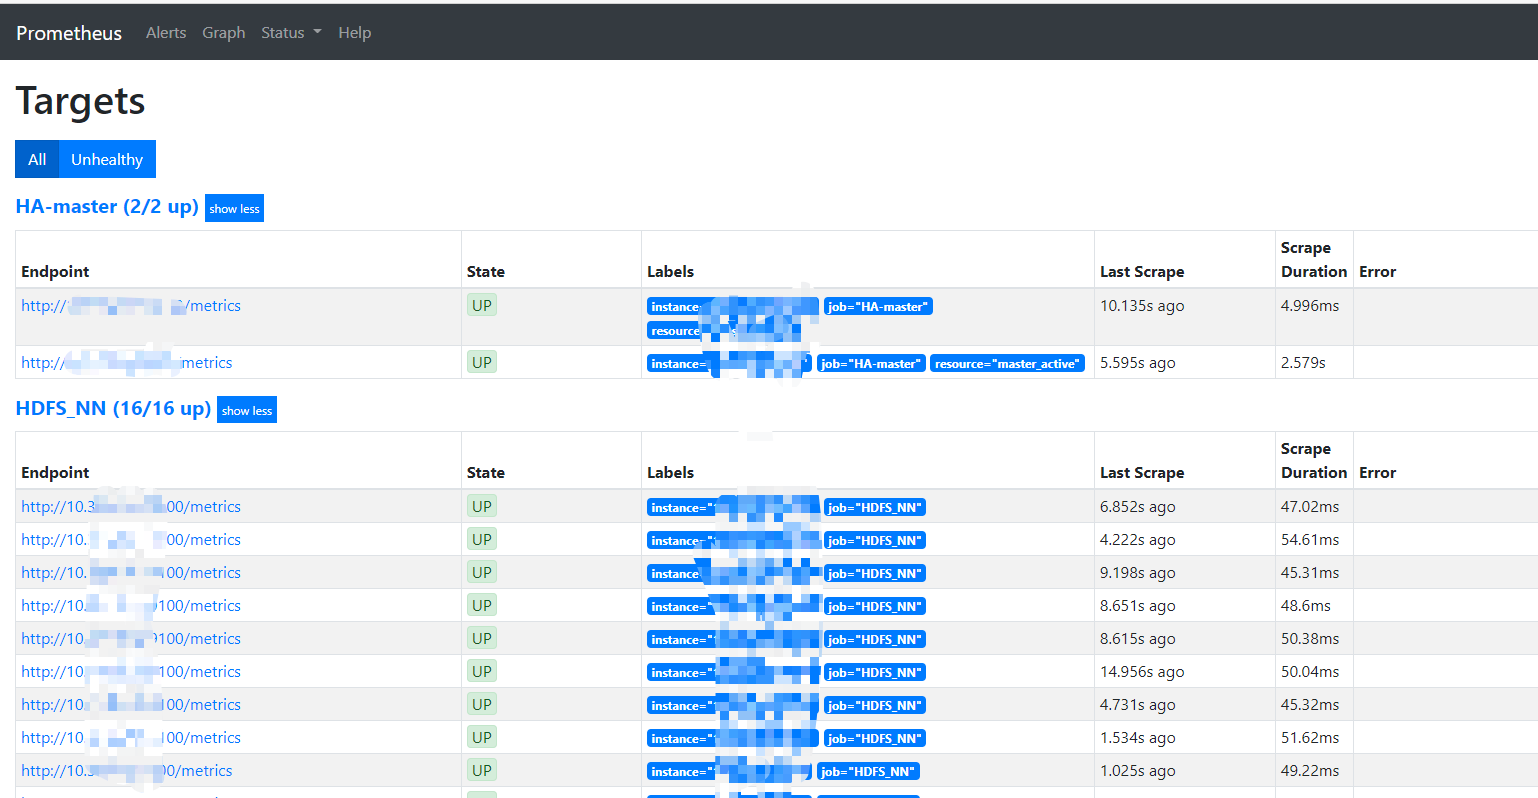This screenshot has height=798, width=1538.
Task: Click the Targets page heading
Action: [80, 101]
